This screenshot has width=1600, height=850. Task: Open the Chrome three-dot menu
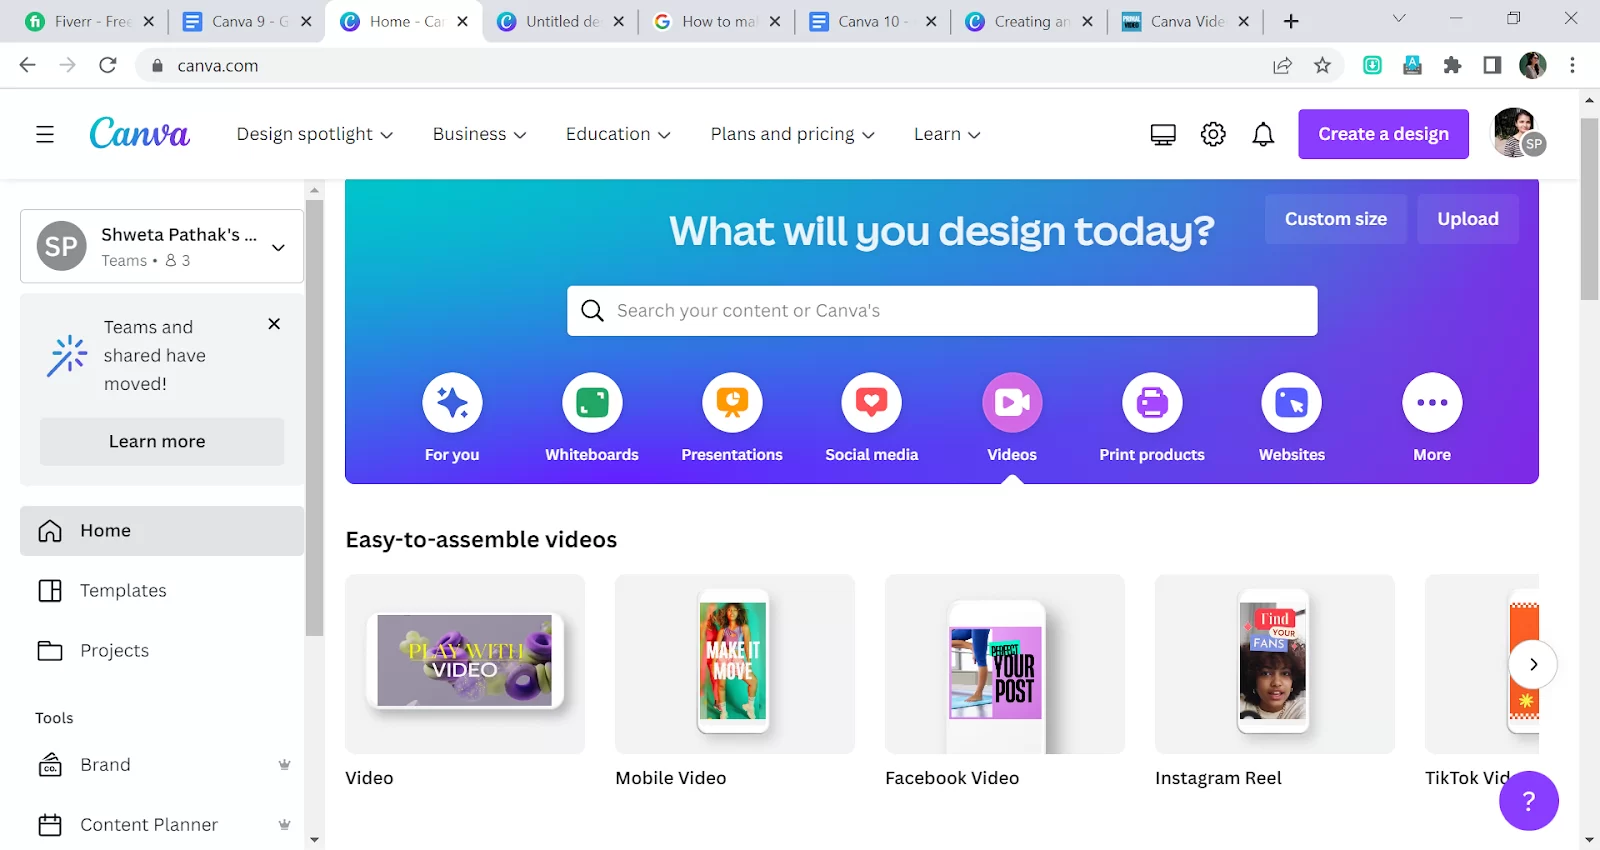[1572, 65]
